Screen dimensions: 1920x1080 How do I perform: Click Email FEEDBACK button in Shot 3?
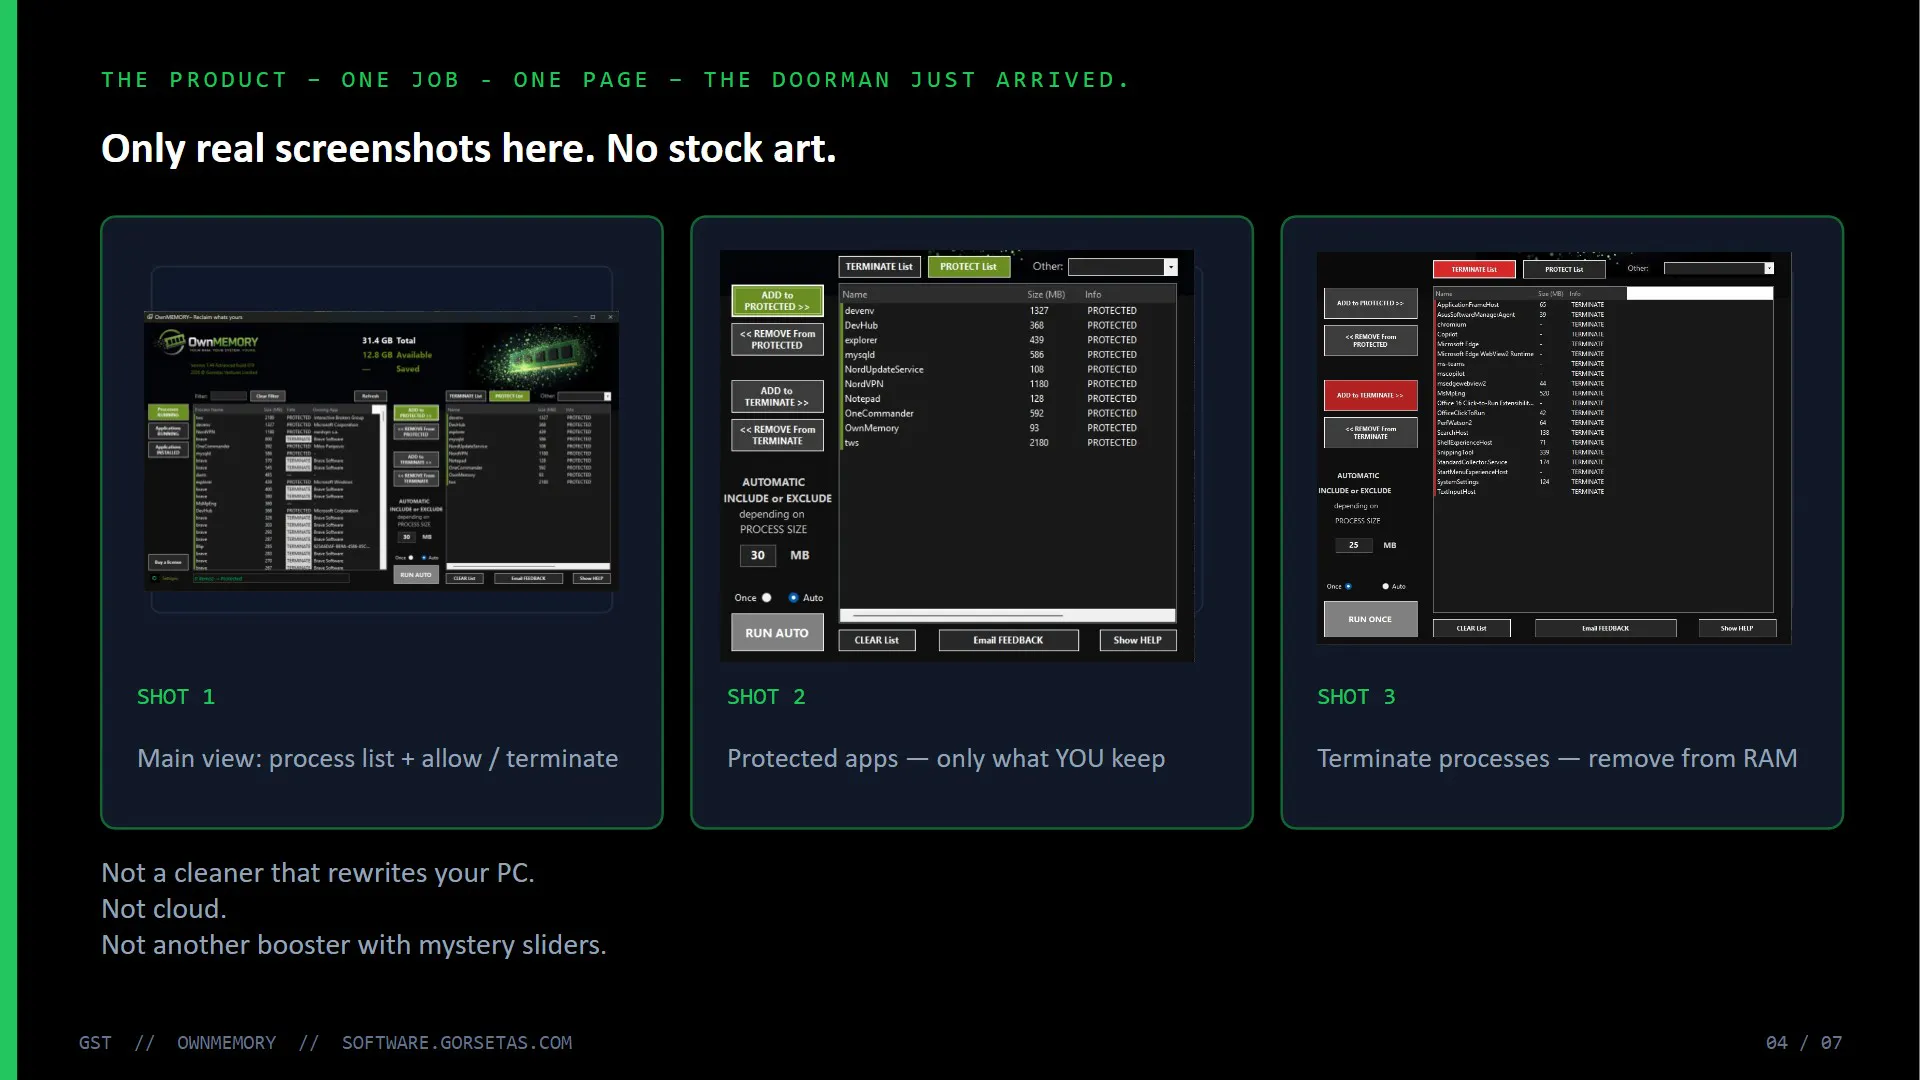[x=1606, y=628]
